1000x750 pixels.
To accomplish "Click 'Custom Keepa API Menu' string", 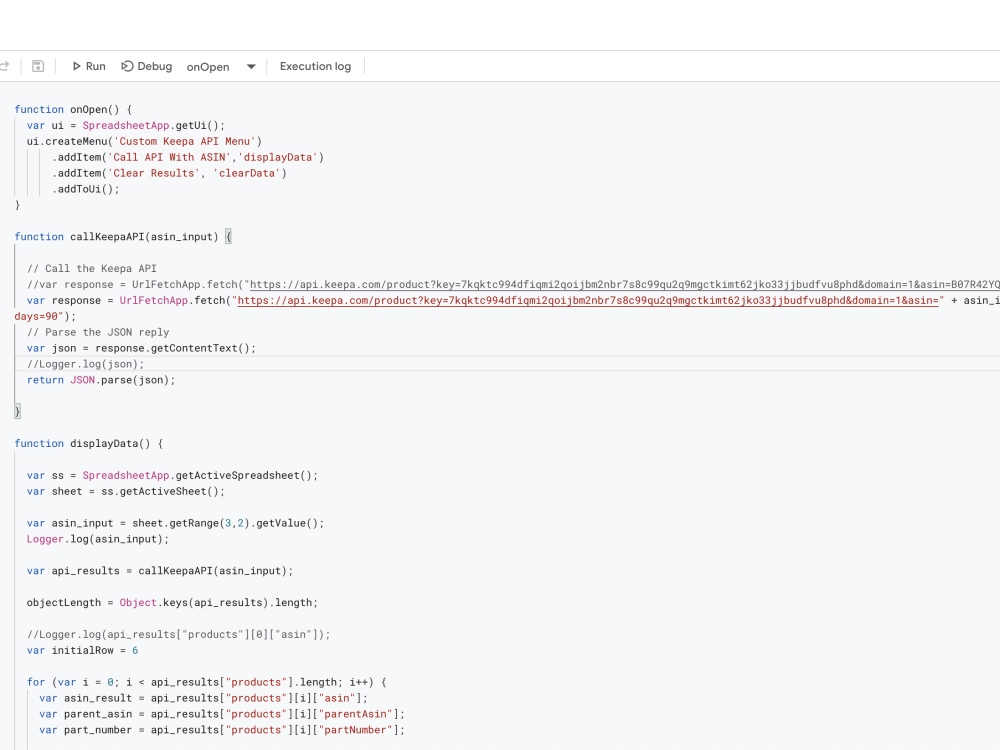I will pyautogui.click(x=184, y=142).
